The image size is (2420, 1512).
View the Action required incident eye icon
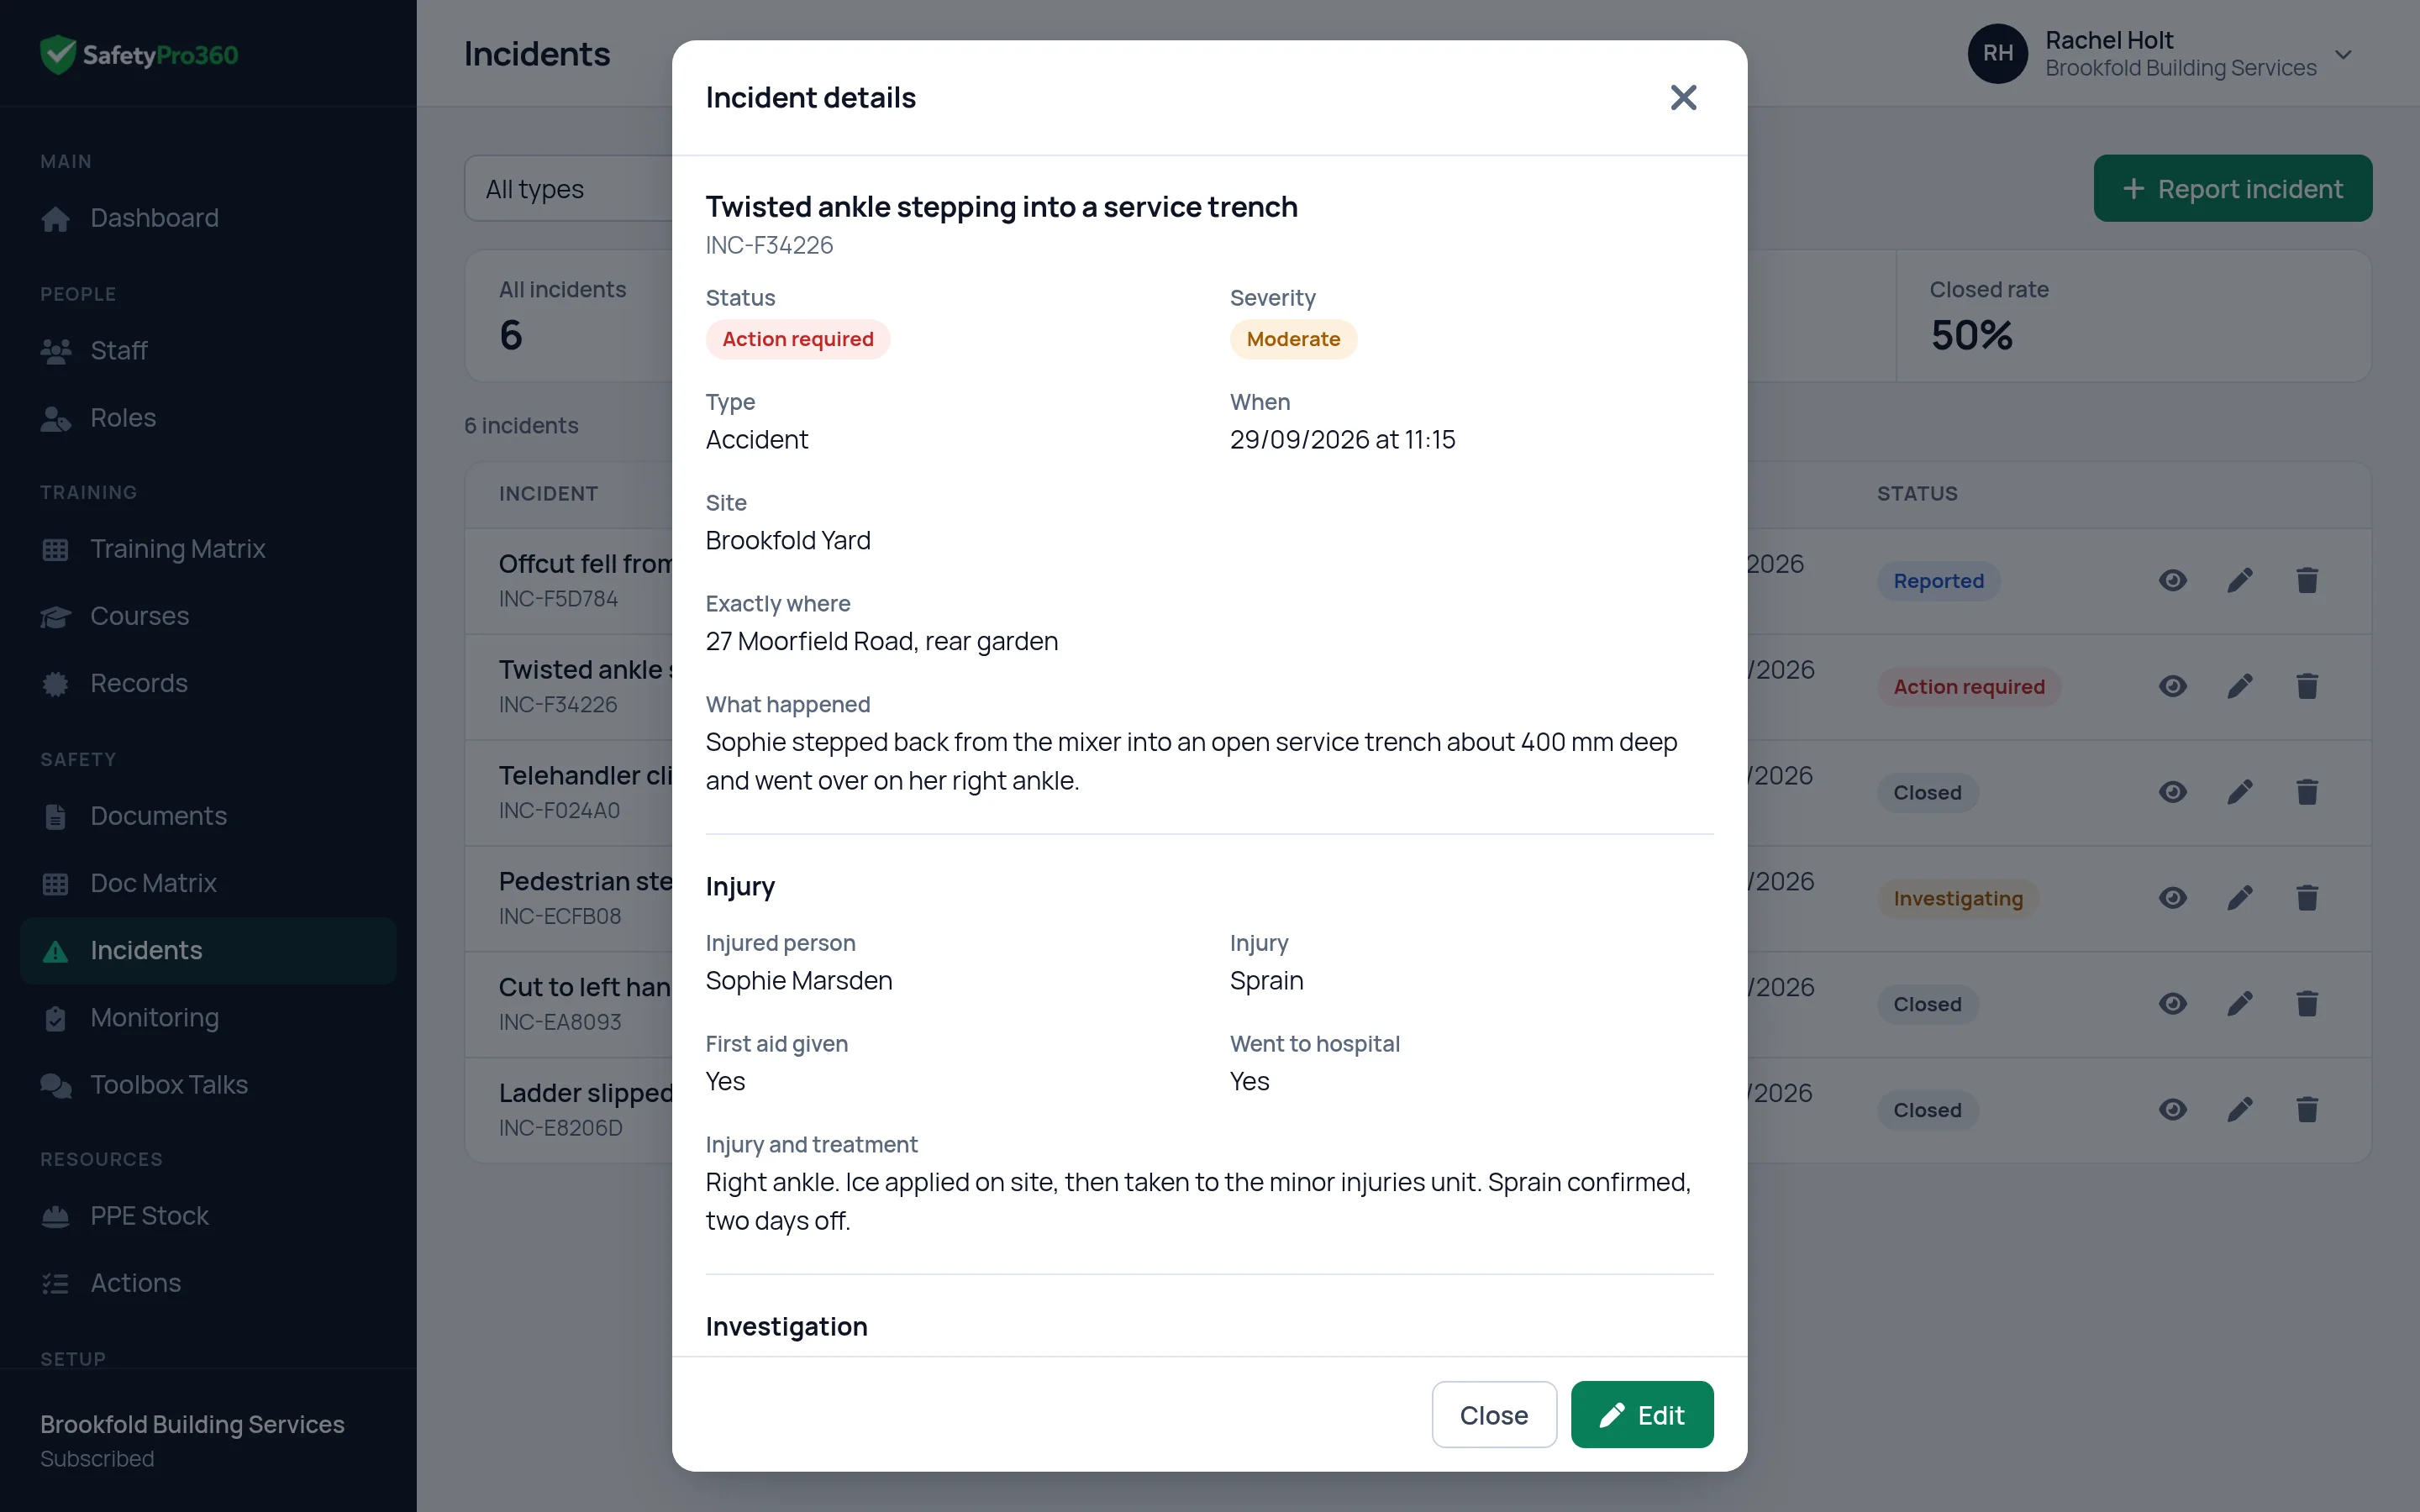pos(2172,686)
